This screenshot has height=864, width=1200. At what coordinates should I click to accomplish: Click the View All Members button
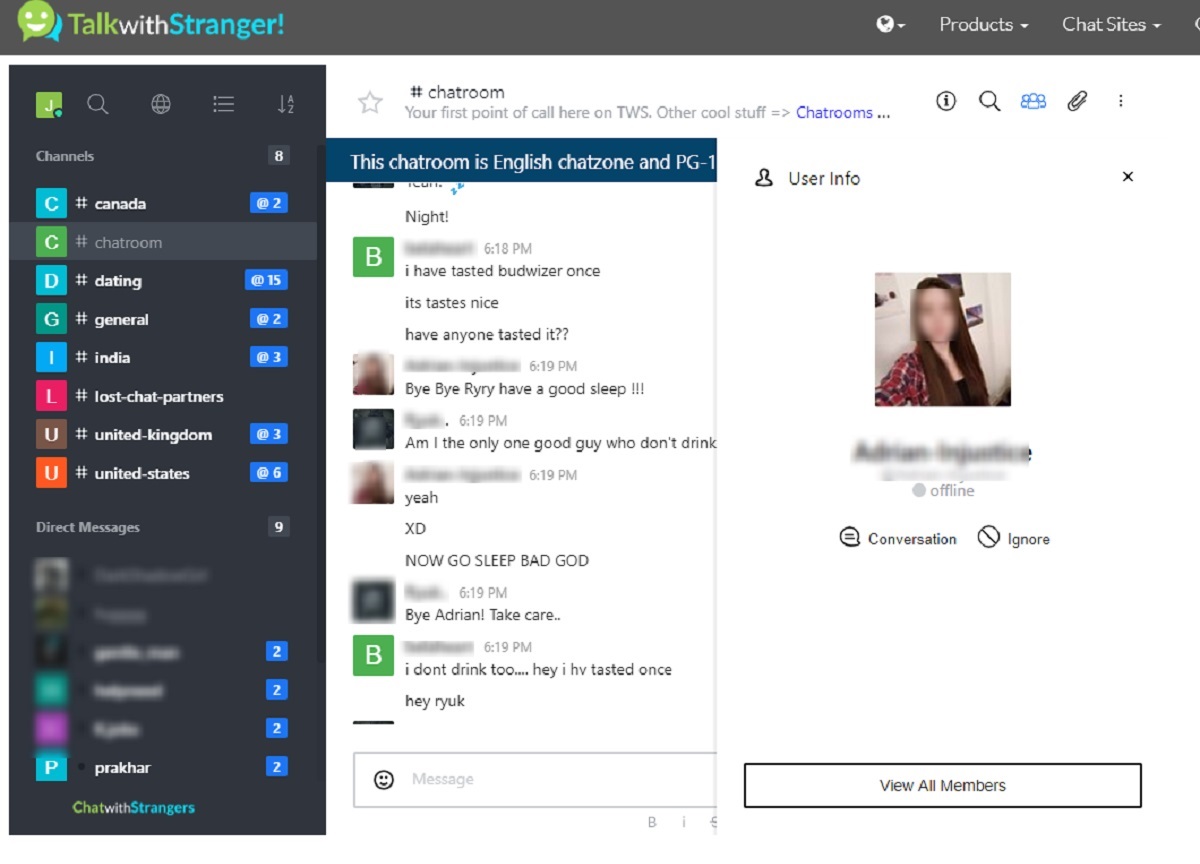pos(942,785)
